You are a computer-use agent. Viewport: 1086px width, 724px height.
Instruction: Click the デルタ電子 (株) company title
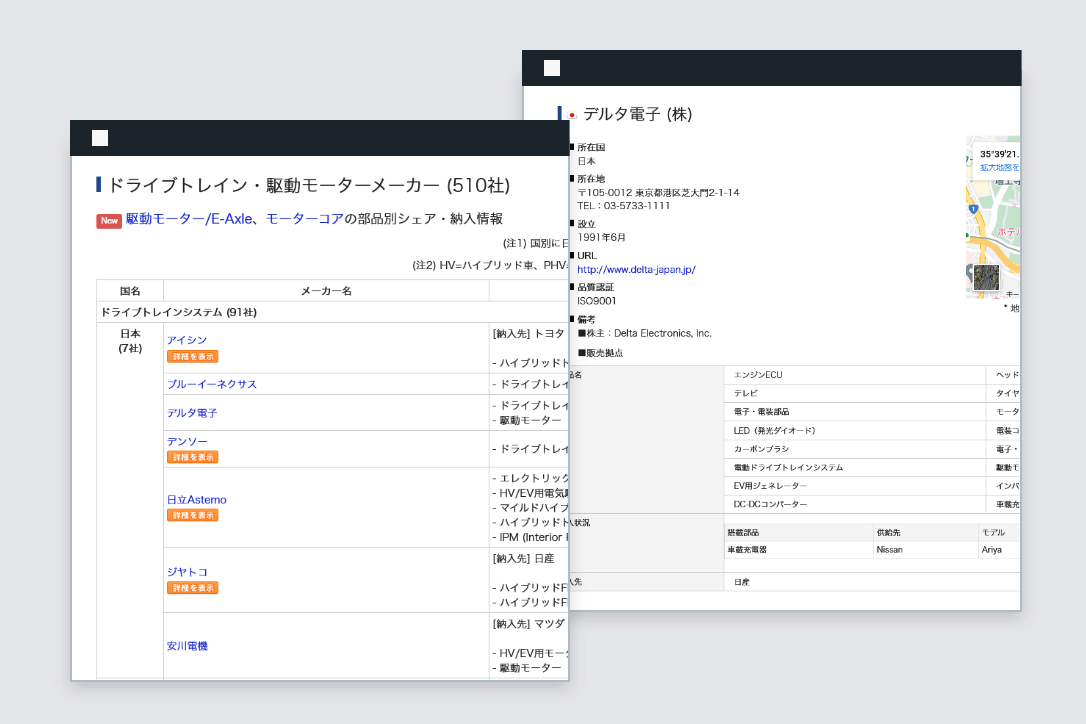click(x=638, y=114)
